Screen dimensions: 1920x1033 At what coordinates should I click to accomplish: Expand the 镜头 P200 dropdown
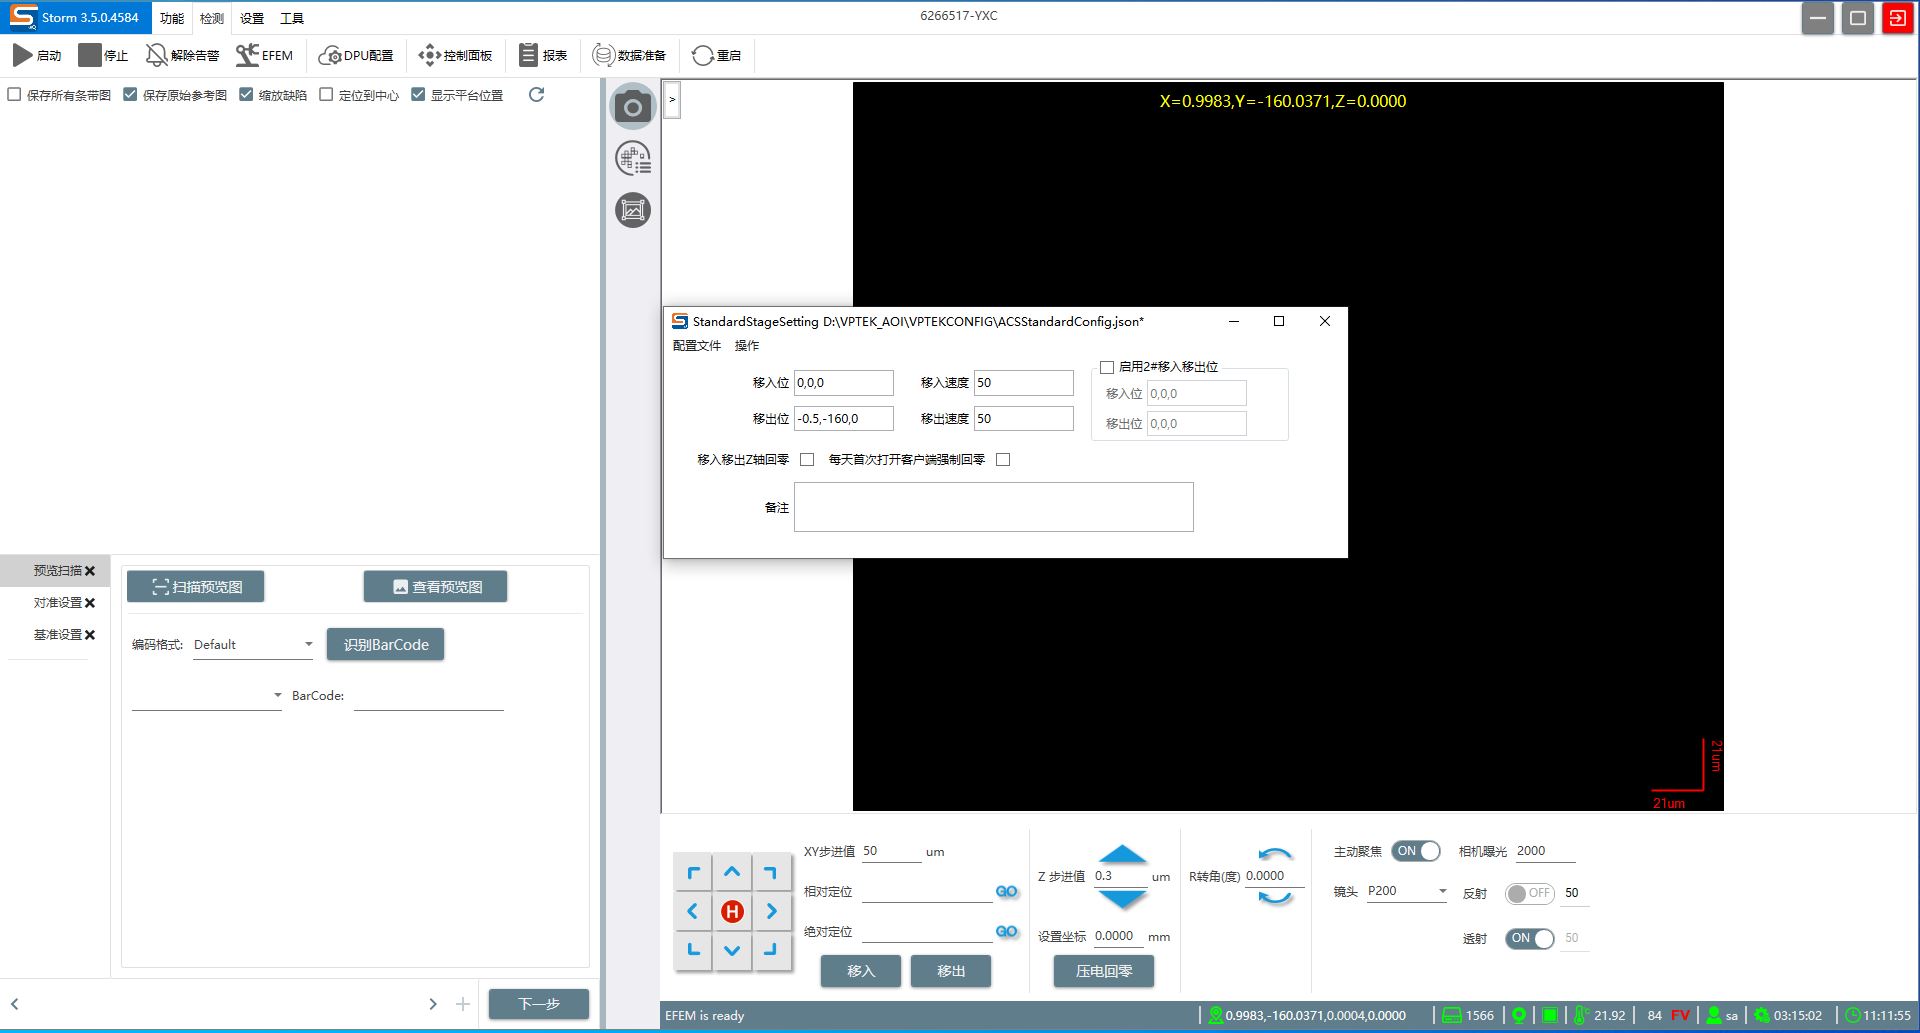pyautogui.click(x=1407, y=891)
